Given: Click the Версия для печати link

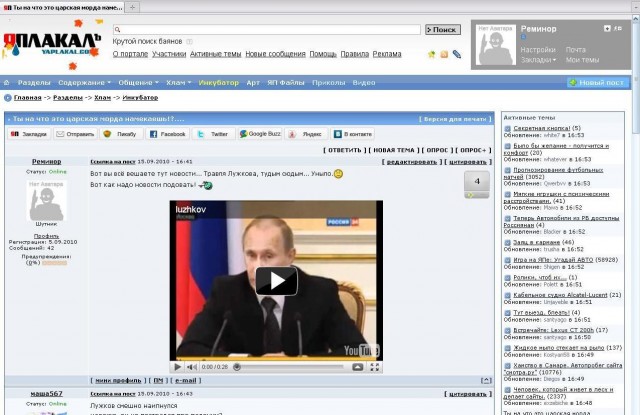Looking at the screenshot, I should (x=455, y=119).
